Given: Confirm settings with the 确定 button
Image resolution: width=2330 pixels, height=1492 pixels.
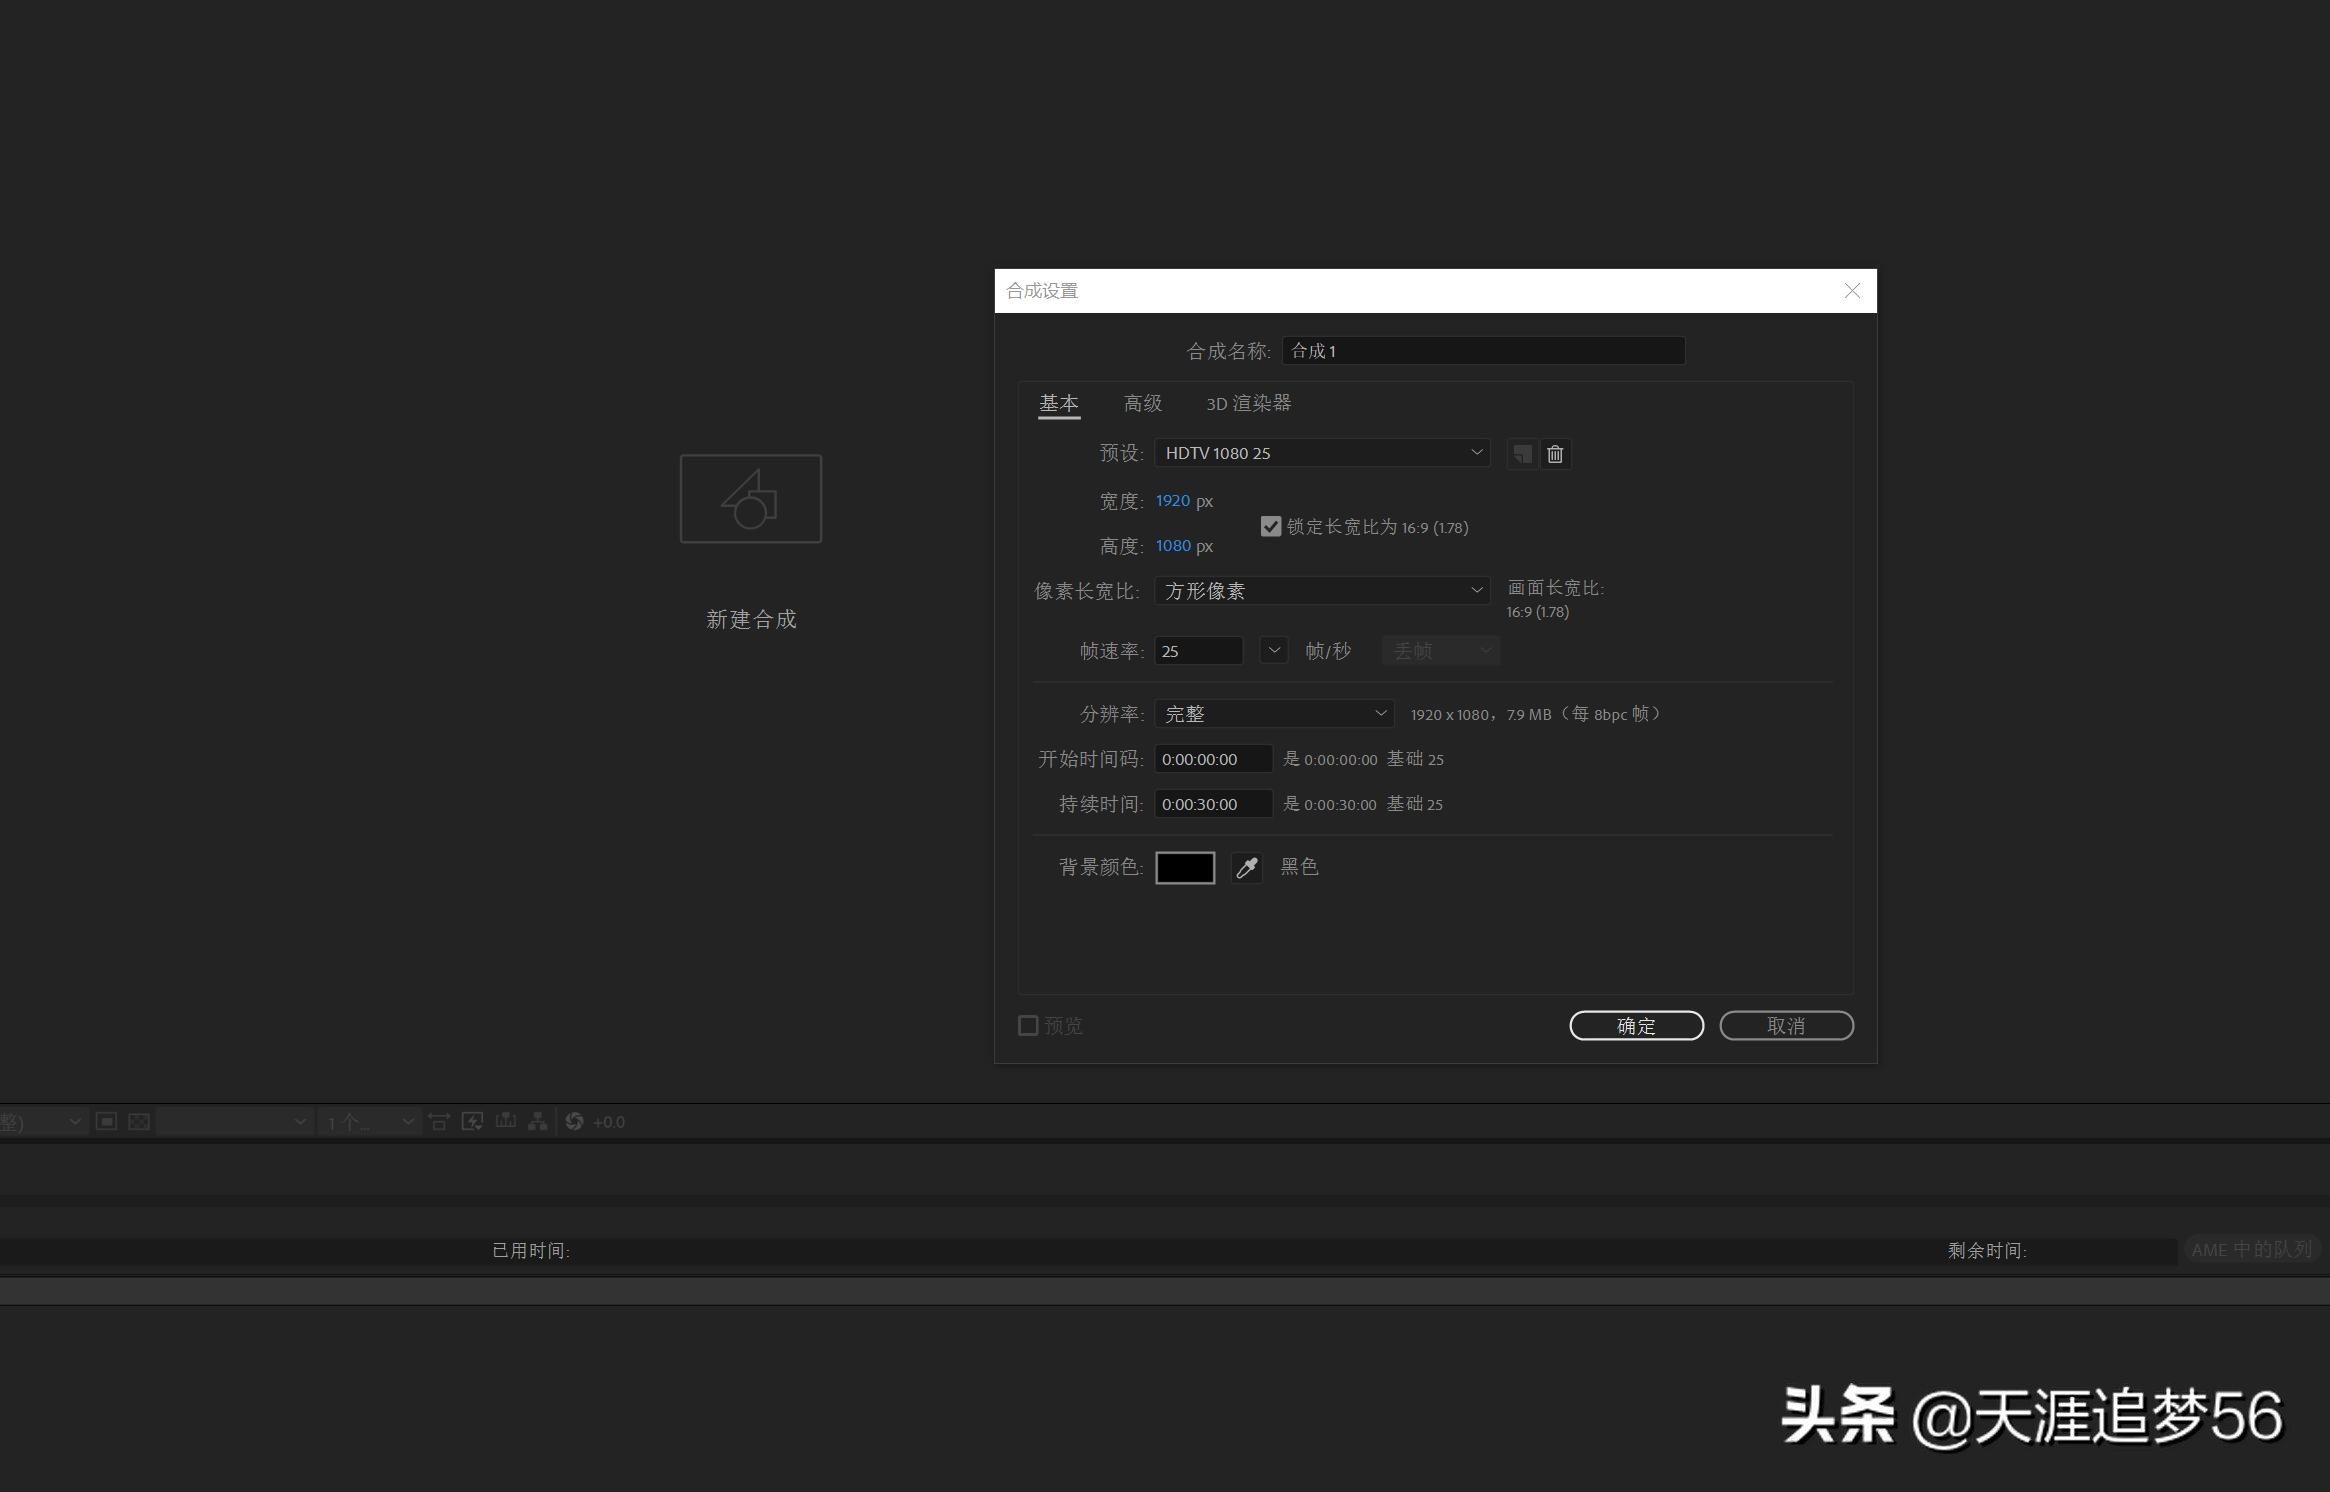Looking at the screenshot, I should click(x=1635, y=1025).
